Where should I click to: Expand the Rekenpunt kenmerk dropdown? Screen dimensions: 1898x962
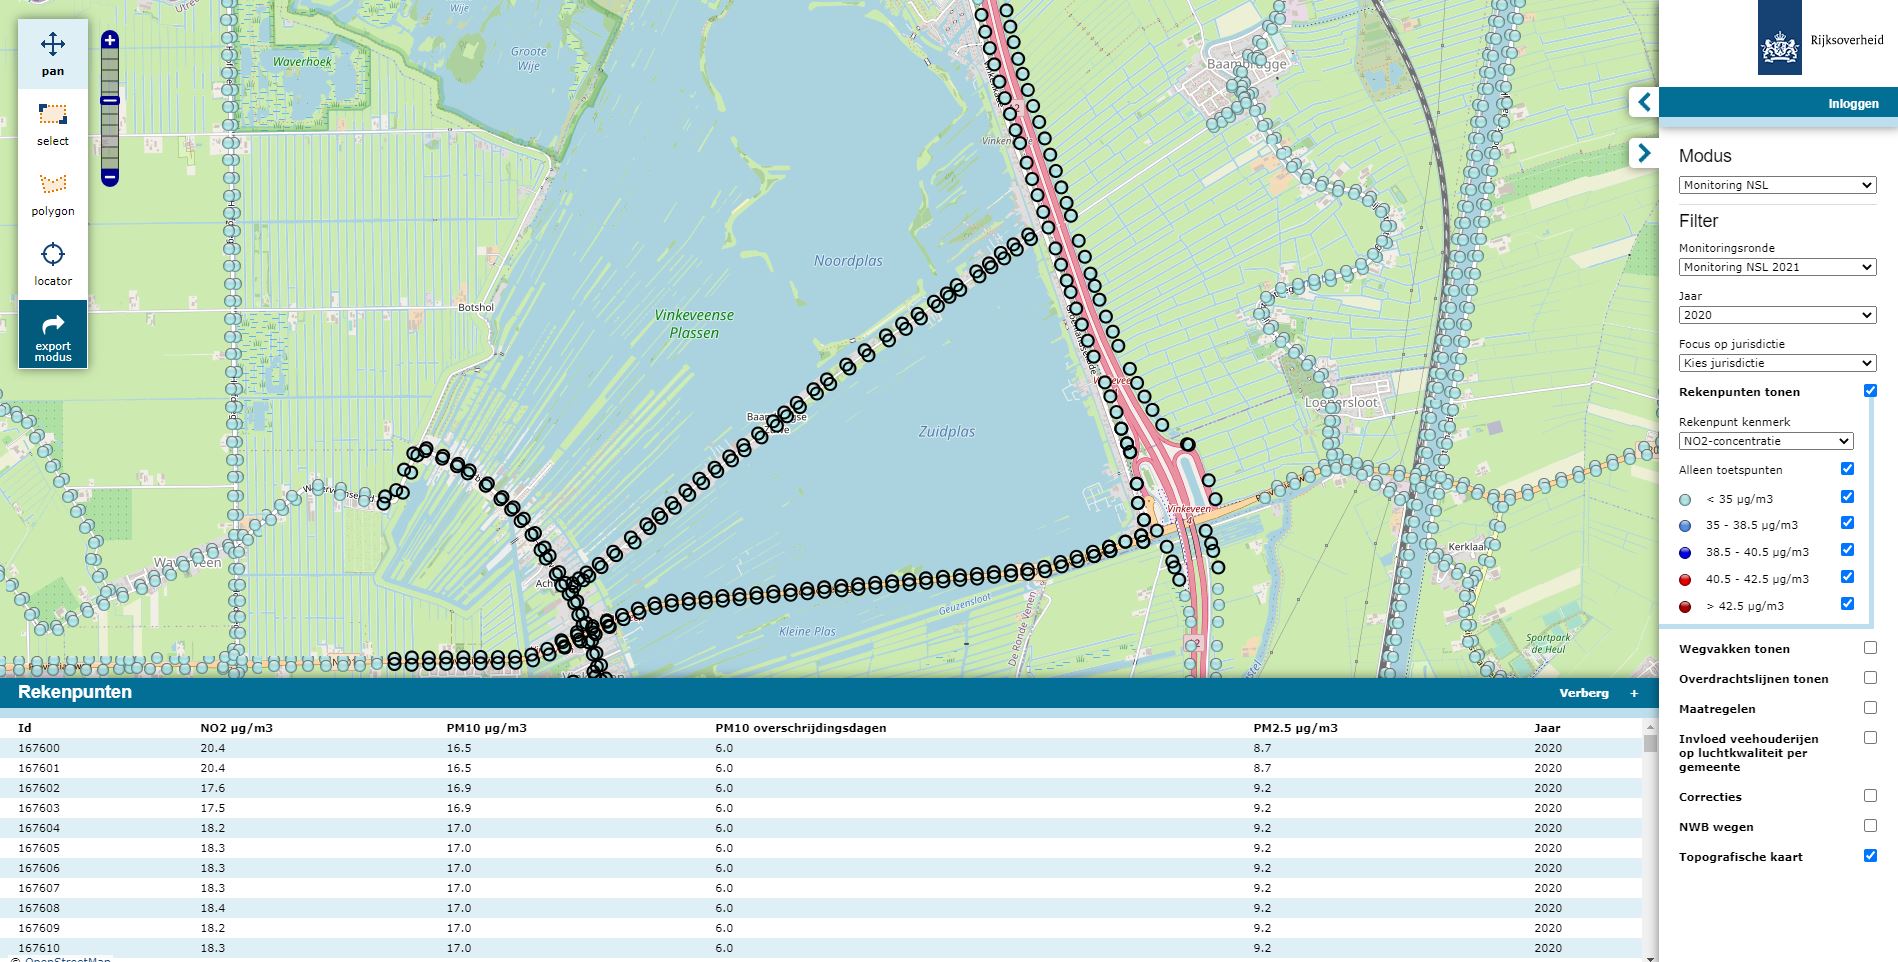[1765, 441]
